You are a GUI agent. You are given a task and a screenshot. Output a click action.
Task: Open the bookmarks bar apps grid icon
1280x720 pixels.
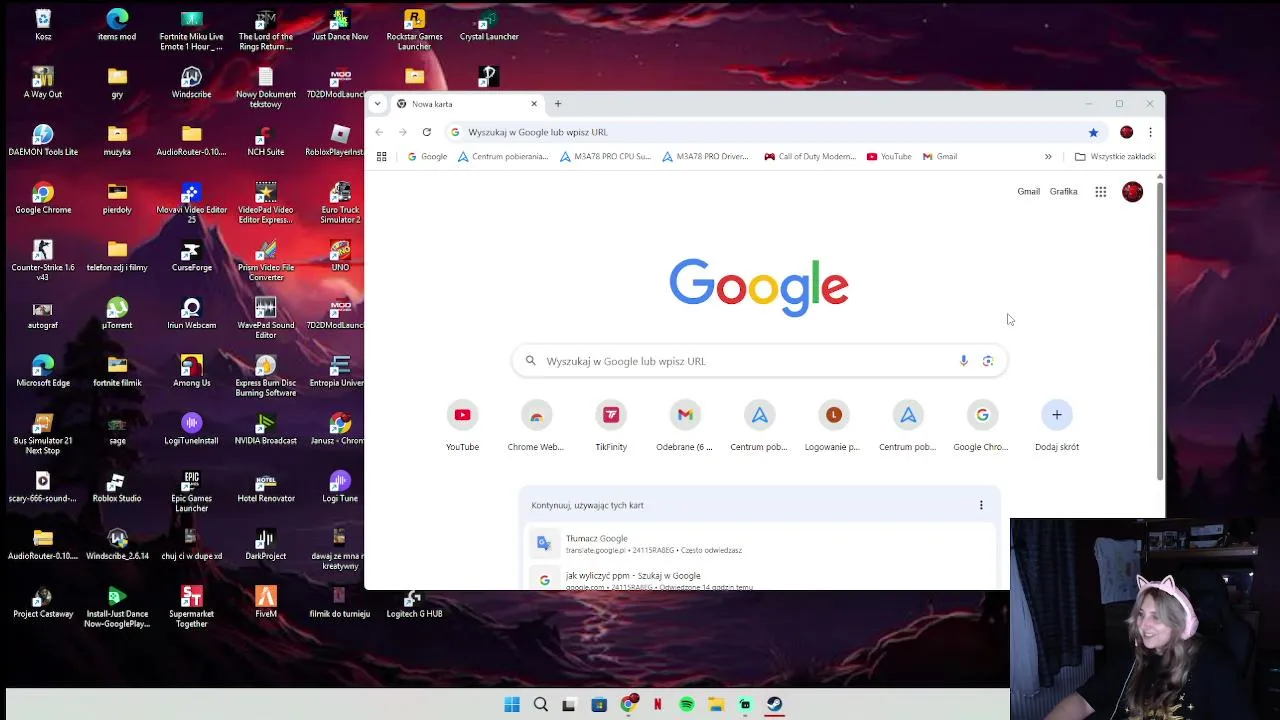click(381, 157)
